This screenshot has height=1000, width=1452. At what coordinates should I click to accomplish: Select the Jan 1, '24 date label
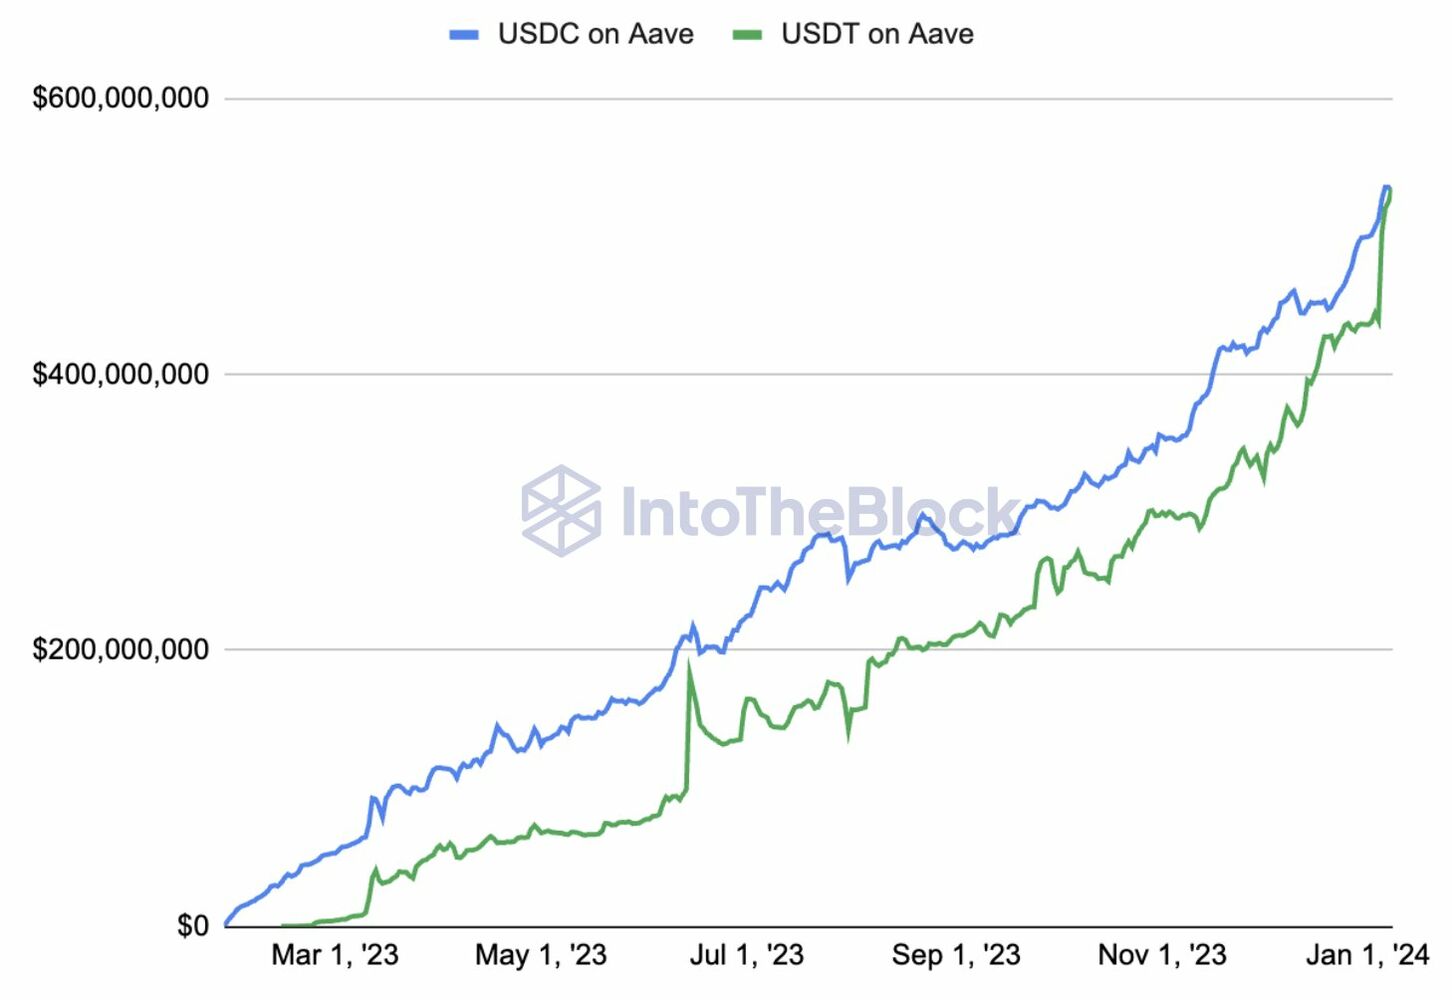[1367, 955]
